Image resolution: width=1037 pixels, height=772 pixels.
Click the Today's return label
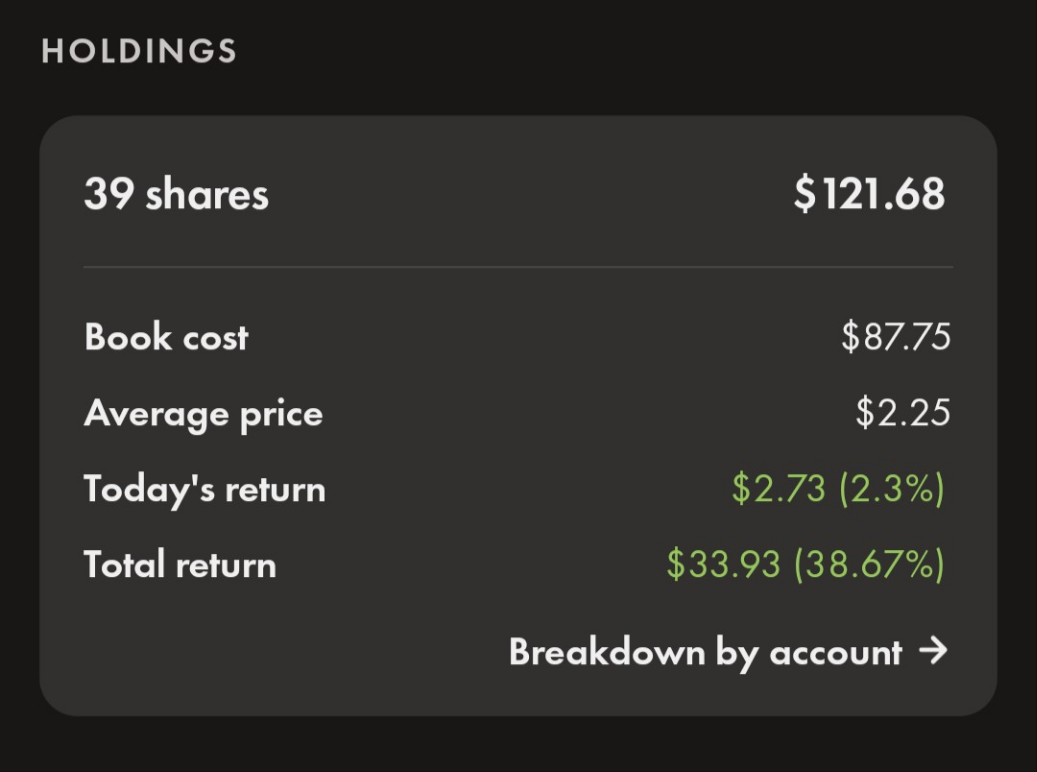click(204, 489)
